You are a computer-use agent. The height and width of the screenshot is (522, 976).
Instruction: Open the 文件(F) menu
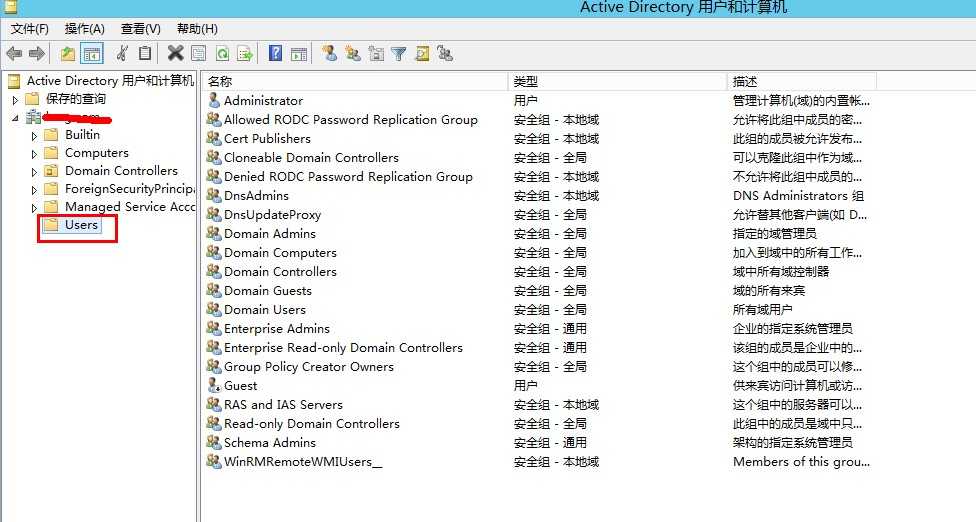[30, 29]
